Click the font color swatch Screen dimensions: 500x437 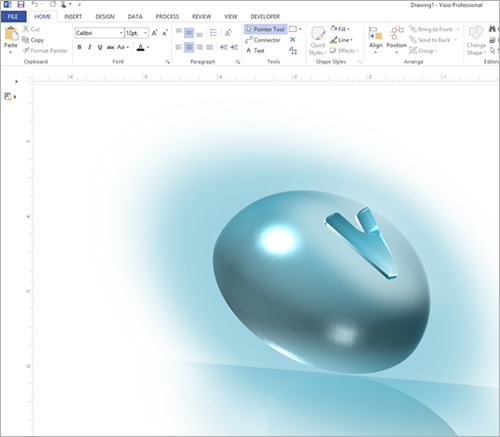pos(140,47)
